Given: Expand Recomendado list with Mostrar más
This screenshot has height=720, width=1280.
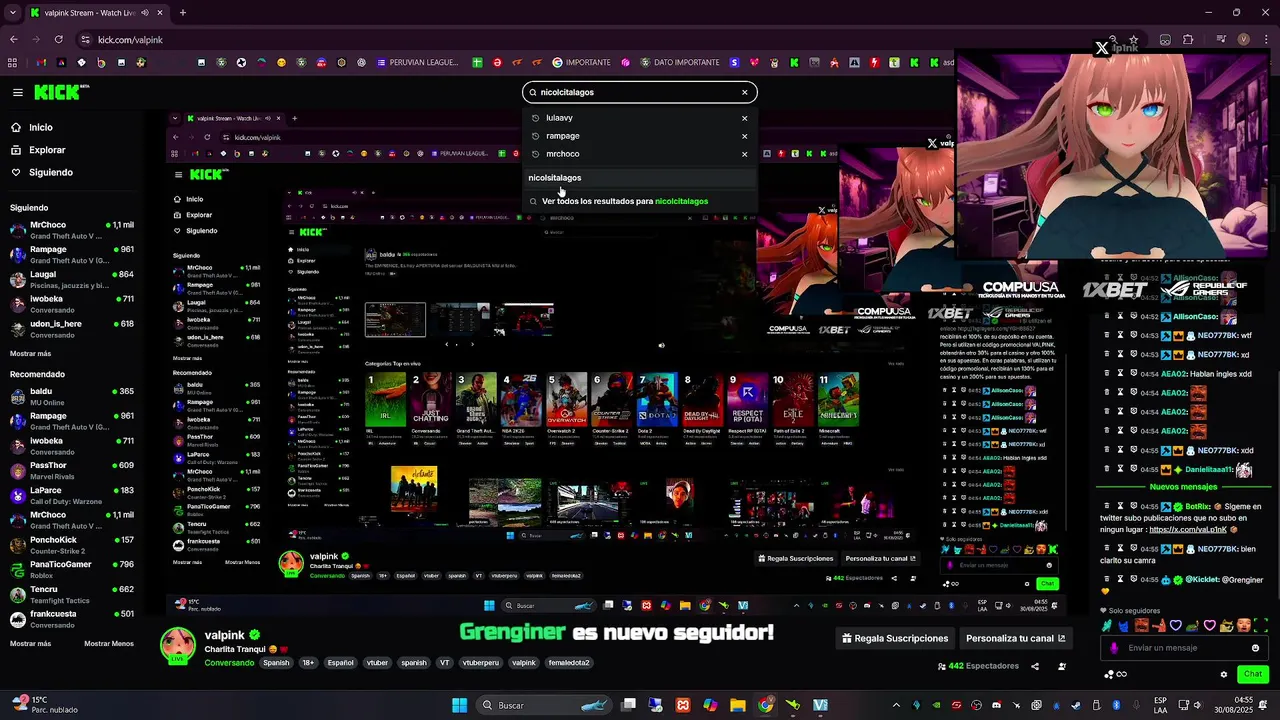Looking at the screenshot, I should pos(30,644).
